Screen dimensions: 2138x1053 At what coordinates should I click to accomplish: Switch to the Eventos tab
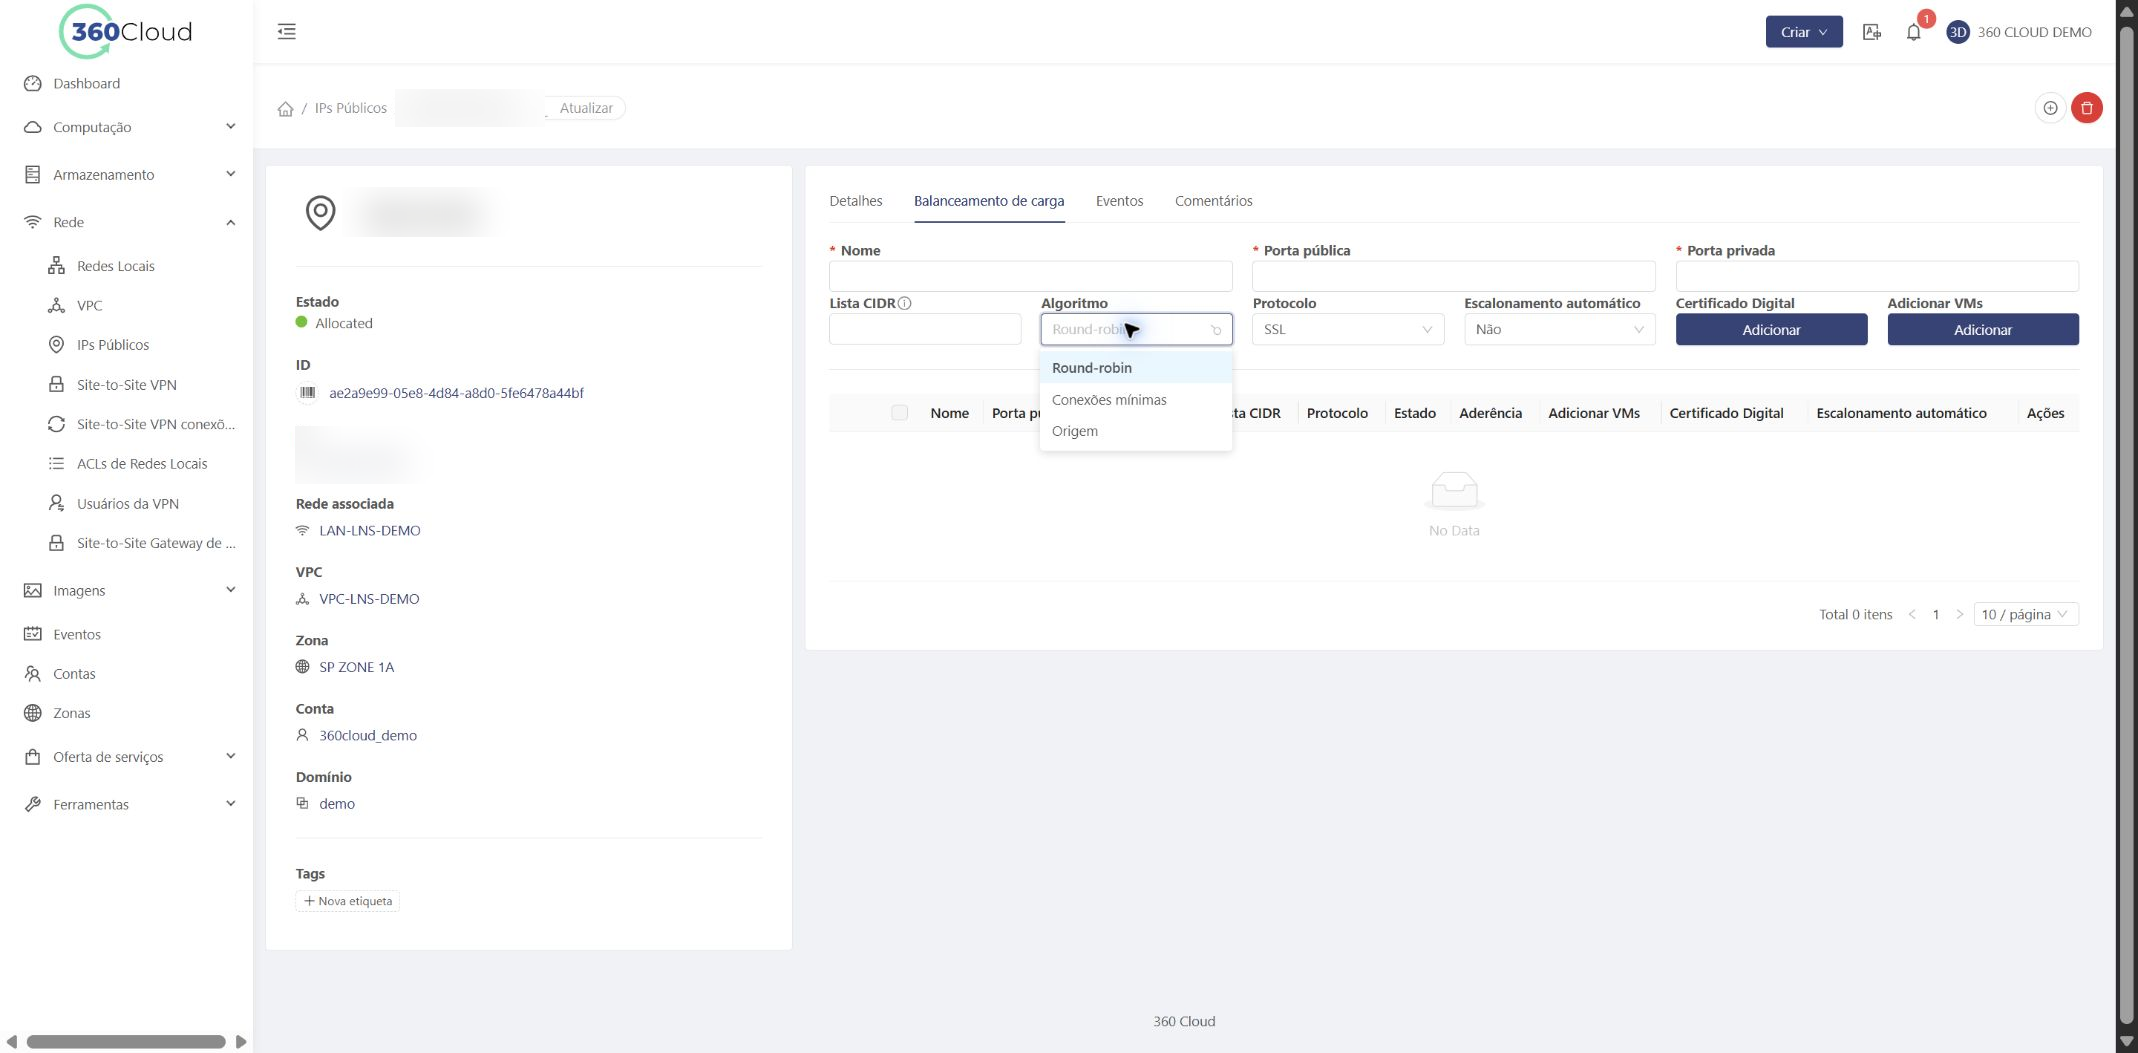click(1119, 201)
